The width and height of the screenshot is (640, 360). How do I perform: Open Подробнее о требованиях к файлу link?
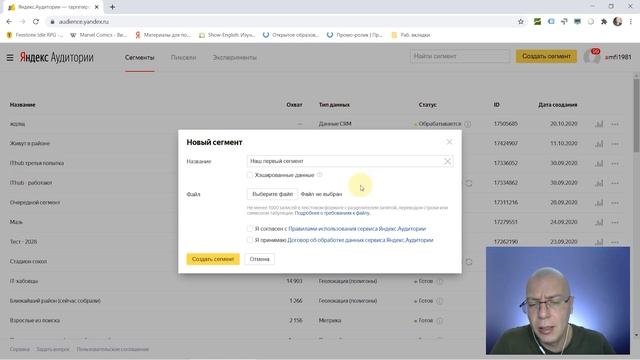click(332, 213)
